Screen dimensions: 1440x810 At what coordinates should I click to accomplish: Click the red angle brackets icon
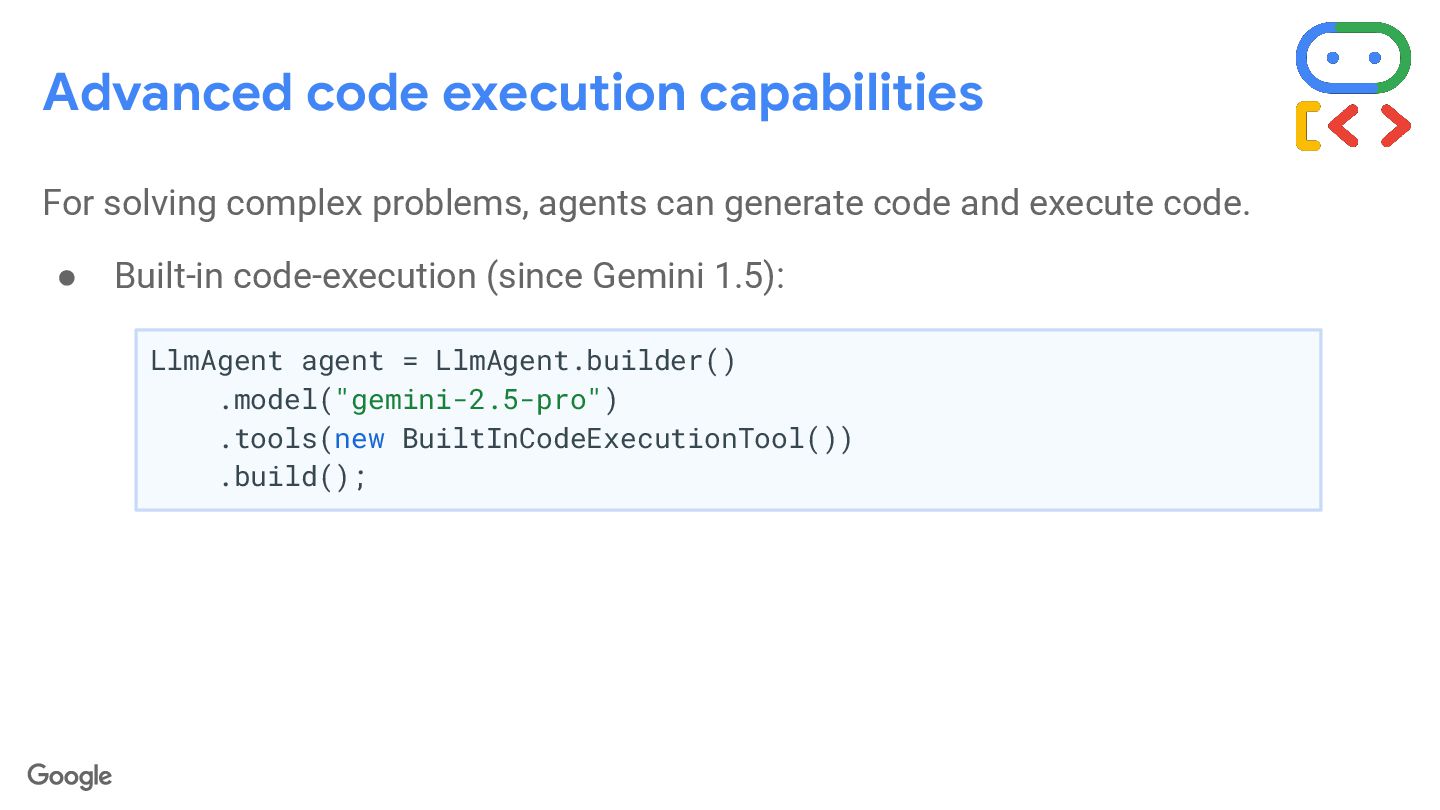[1370, 126]
